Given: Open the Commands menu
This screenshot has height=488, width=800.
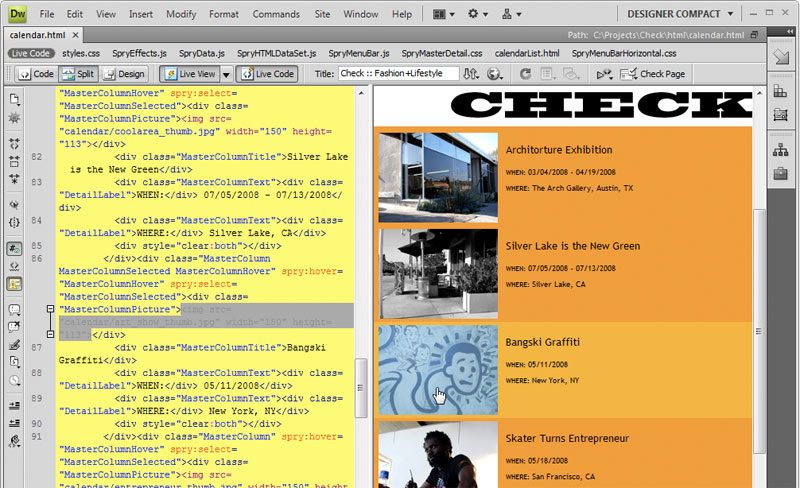Looking at the screenshot, I should (275, 14).
